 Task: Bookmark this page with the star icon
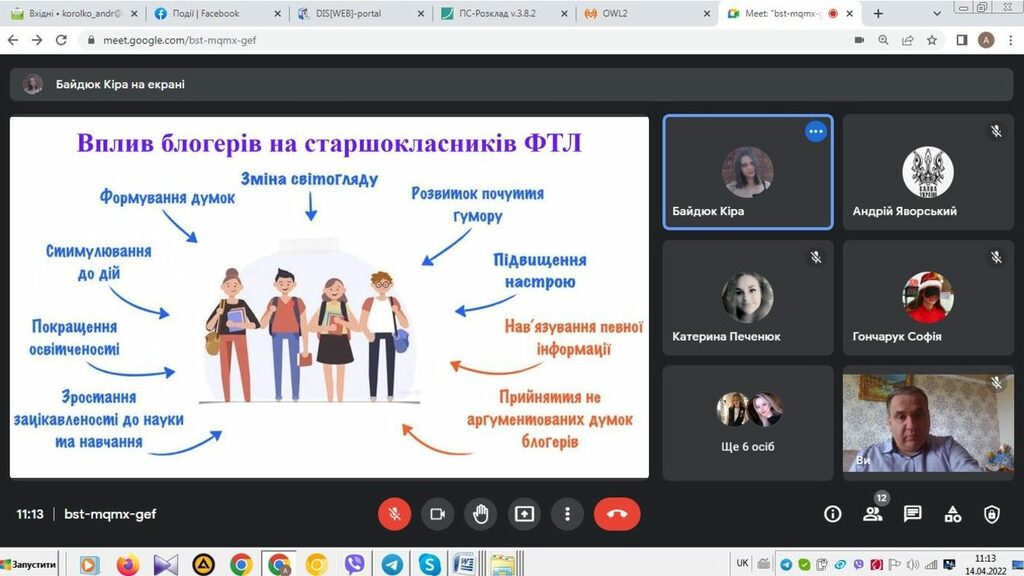tap(932, 40)
